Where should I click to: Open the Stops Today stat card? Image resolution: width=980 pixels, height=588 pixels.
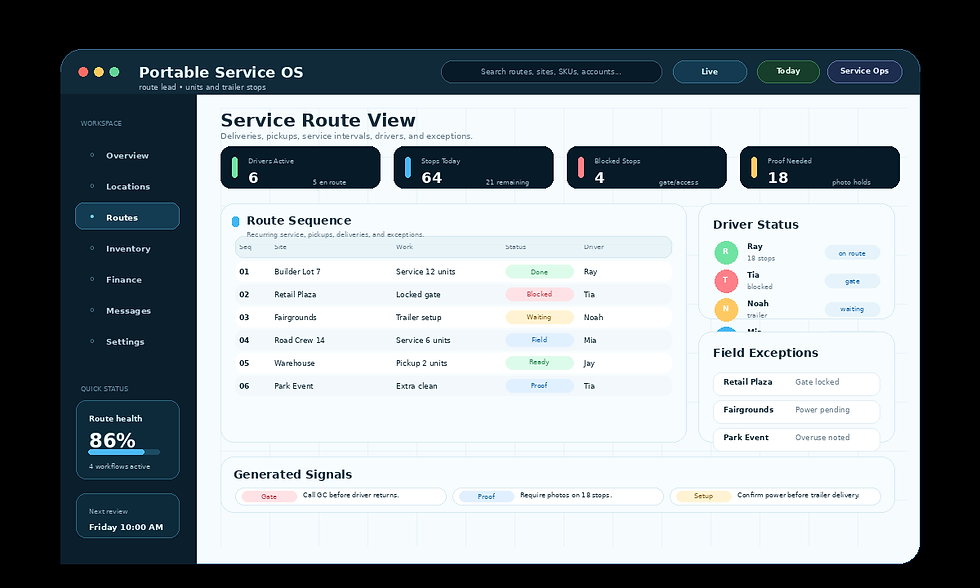tap(474, 167)
